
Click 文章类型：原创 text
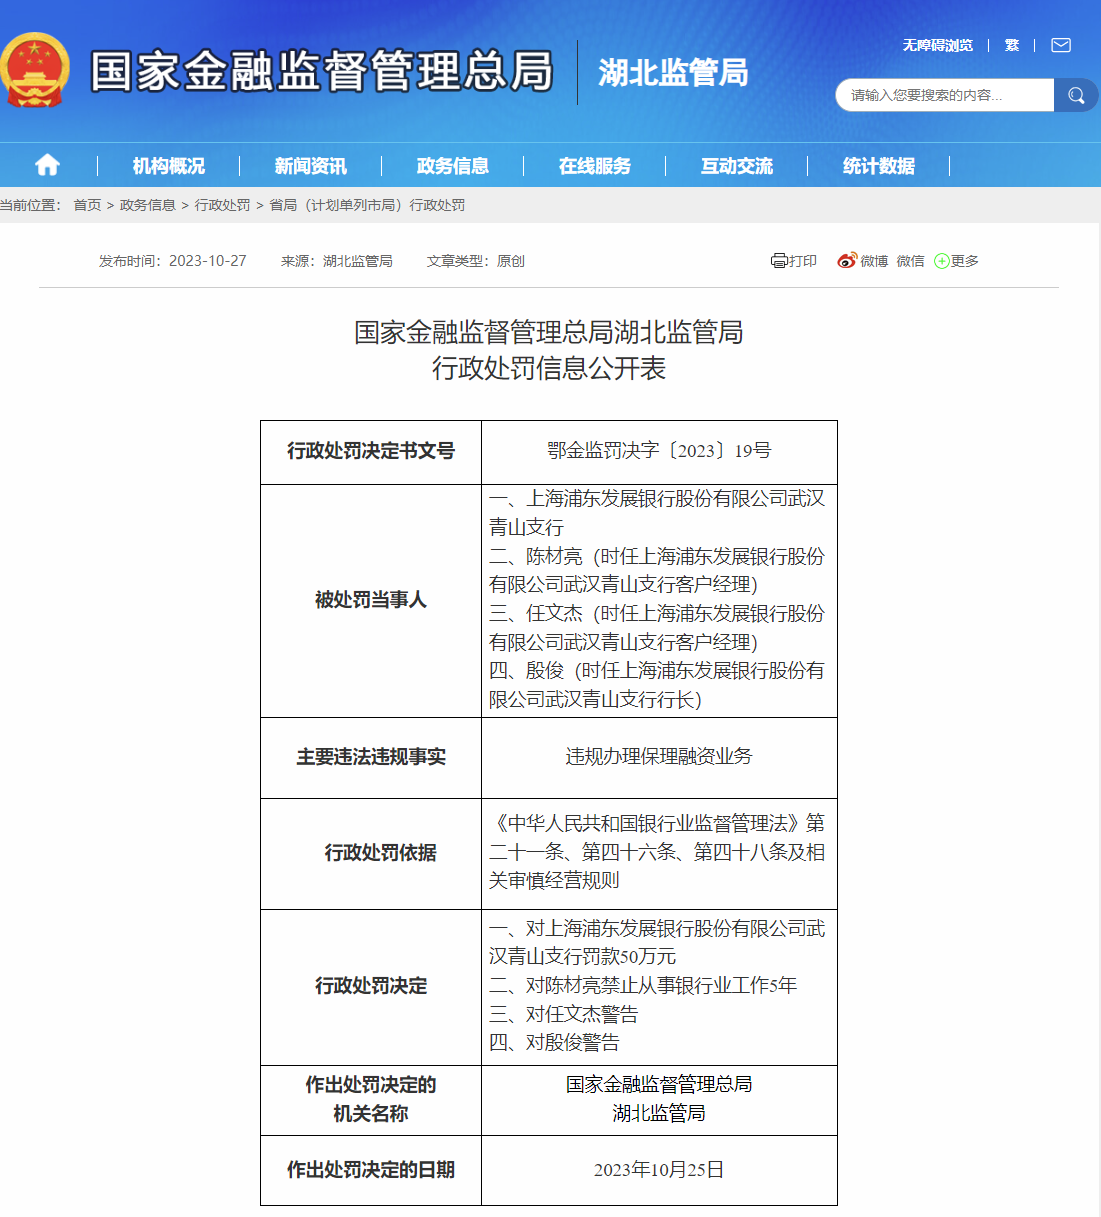click(476, 261)
